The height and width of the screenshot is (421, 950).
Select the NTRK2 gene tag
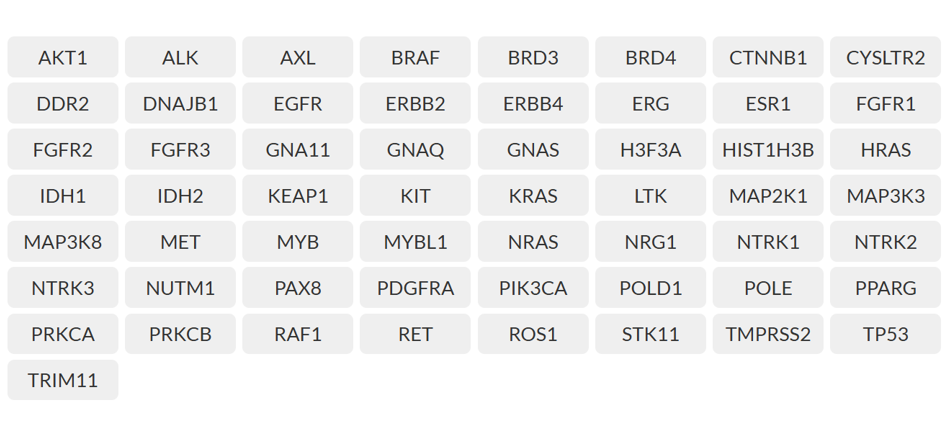(886, 242)
